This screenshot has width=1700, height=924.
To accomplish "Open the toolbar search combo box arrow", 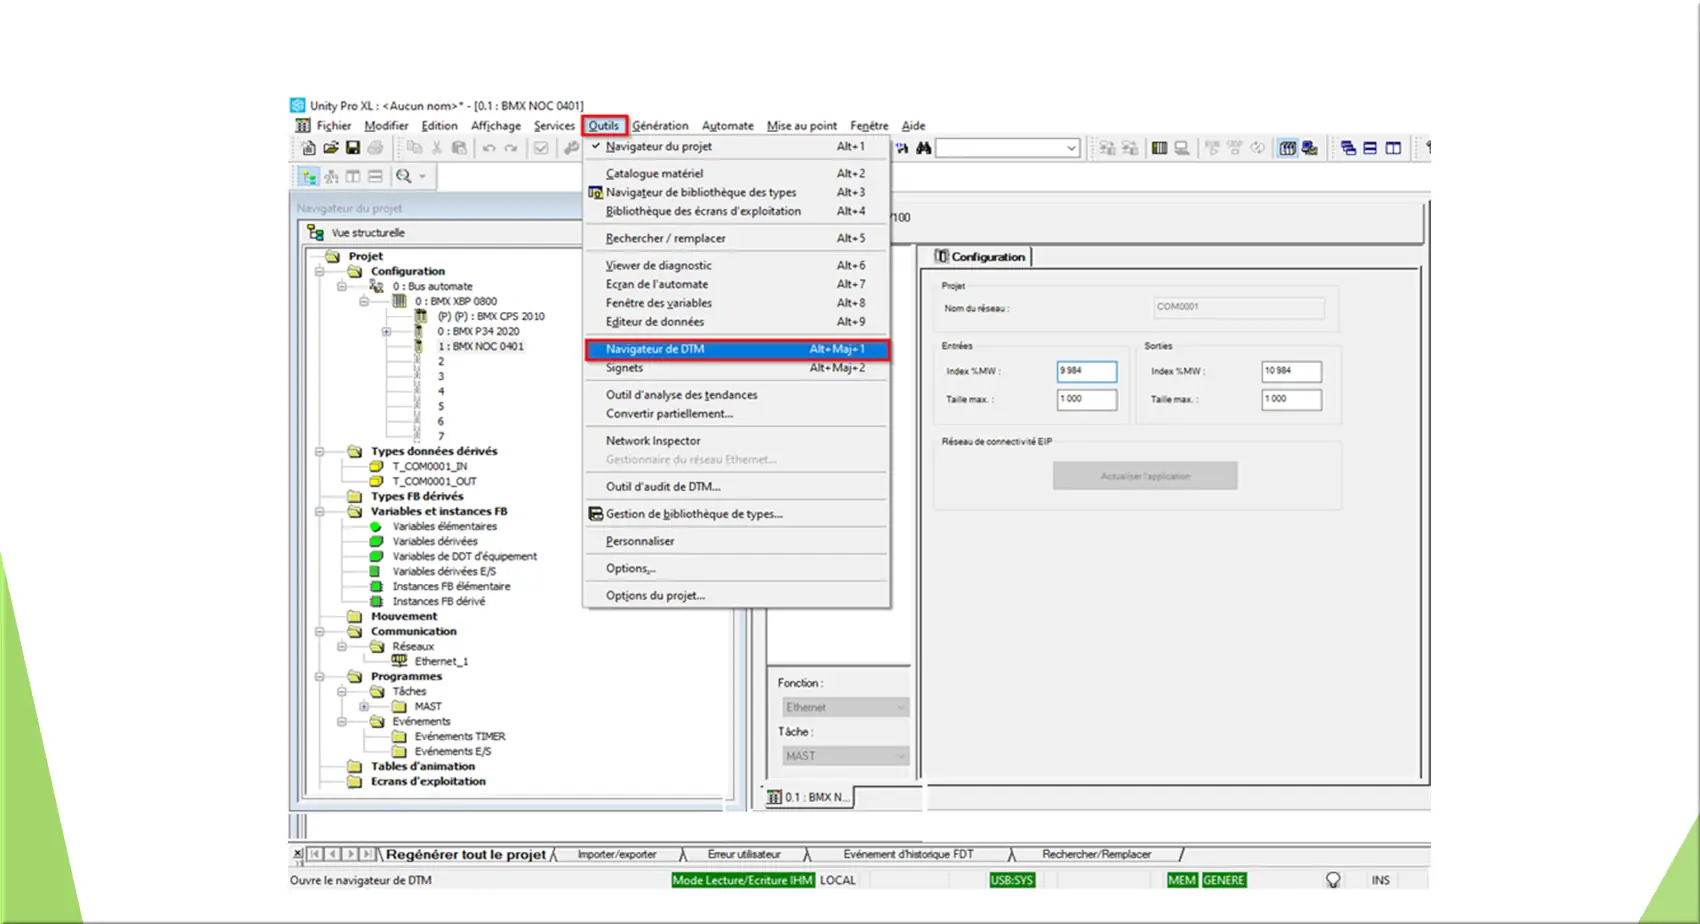I will pyautogui.click(x=1071, y=148).
